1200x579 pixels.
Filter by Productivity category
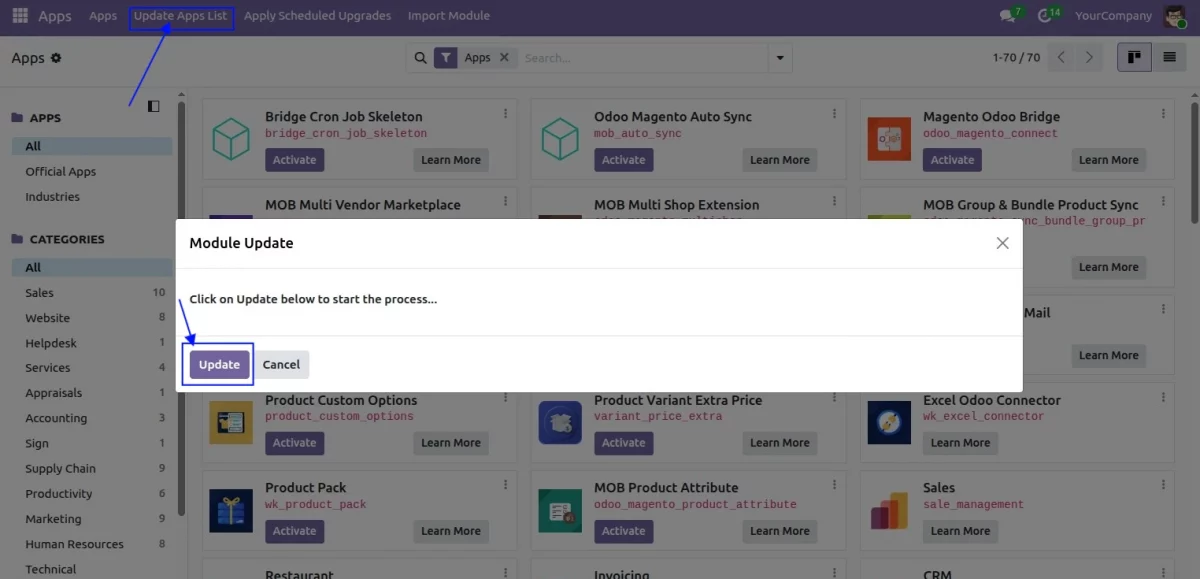pos(92,494)
